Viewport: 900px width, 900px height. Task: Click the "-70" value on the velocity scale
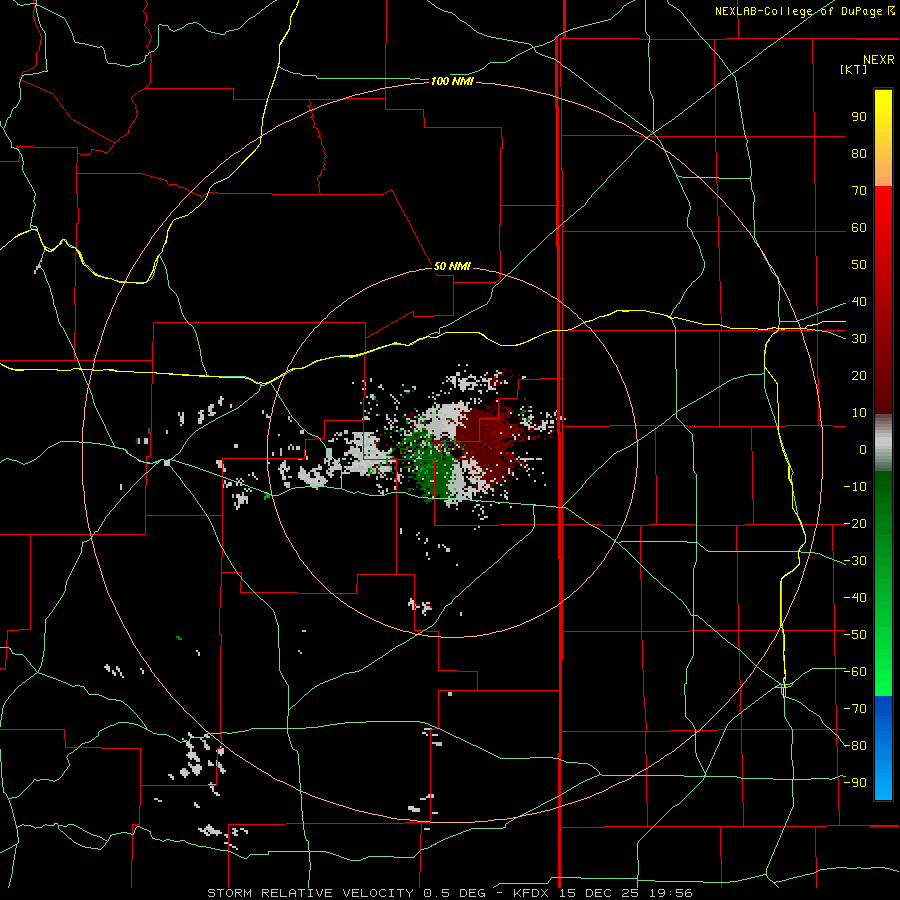pyautogui.click(x=855, y=709)
